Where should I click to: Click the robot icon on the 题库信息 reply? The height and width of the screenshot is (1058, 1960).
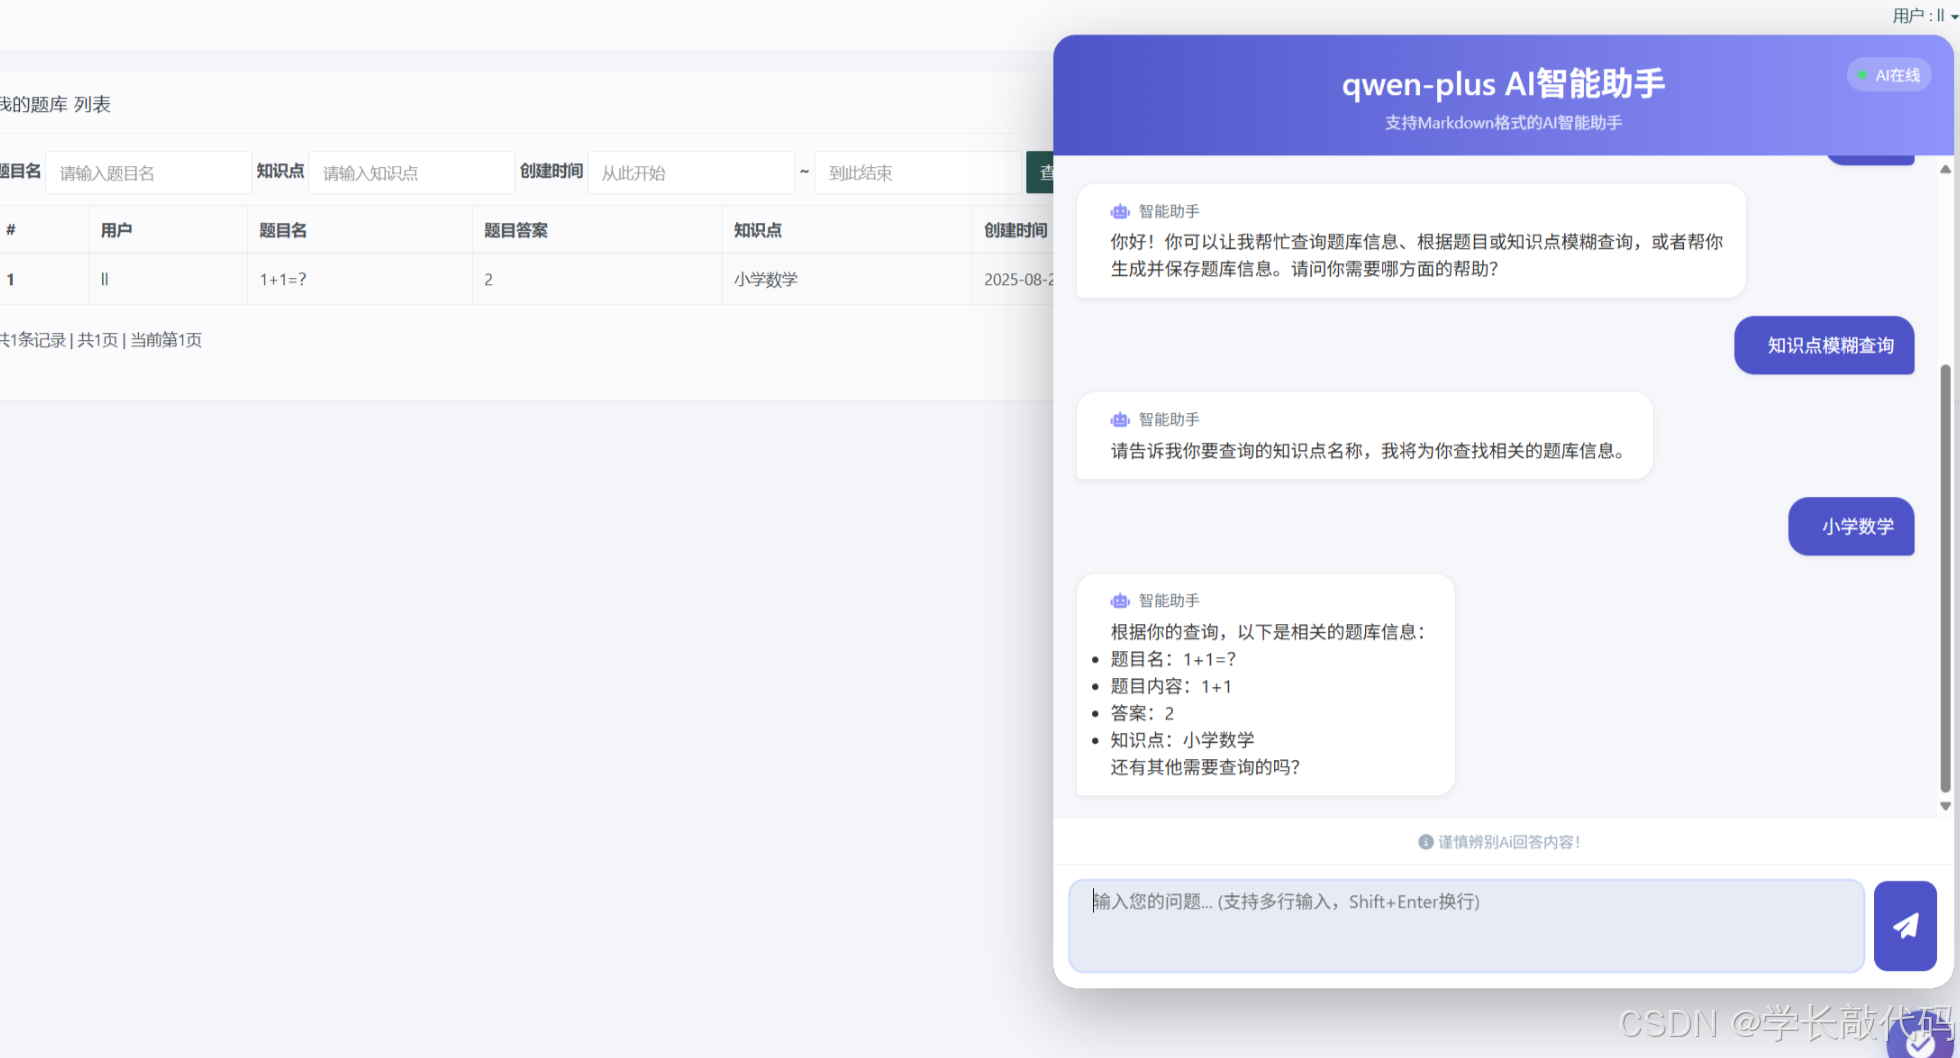pyautogui.click(x=1120, y=600)
